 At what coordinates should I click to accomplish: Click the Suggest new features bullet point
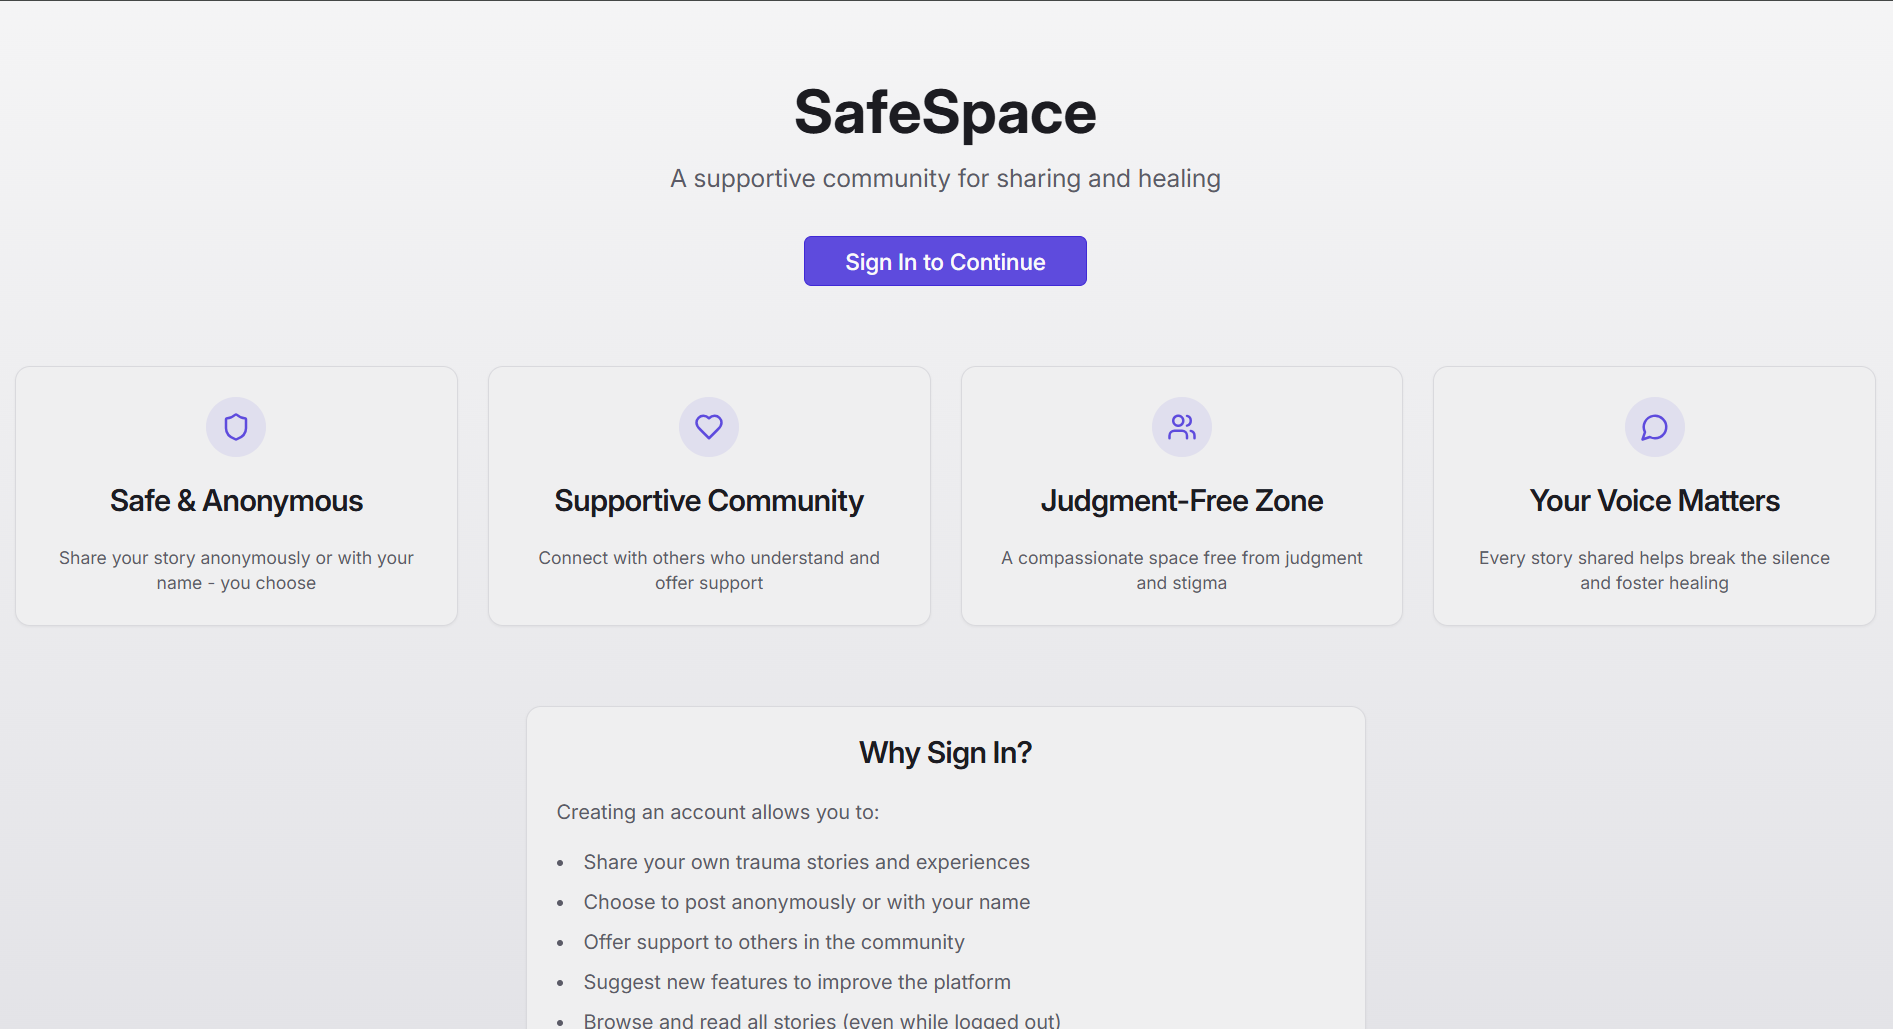coord(797,982)
